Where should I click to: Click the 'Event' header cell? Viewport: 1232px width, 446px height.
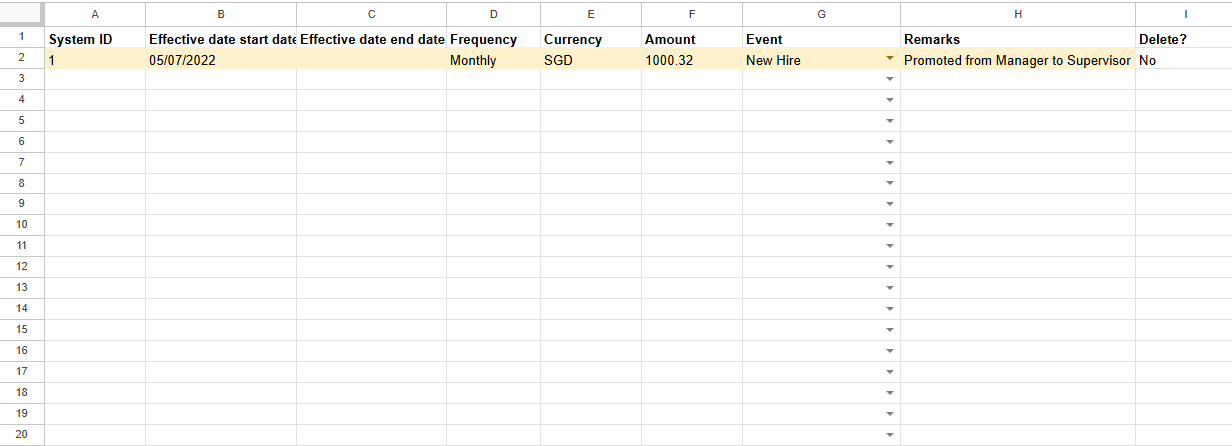click(822, 38)
